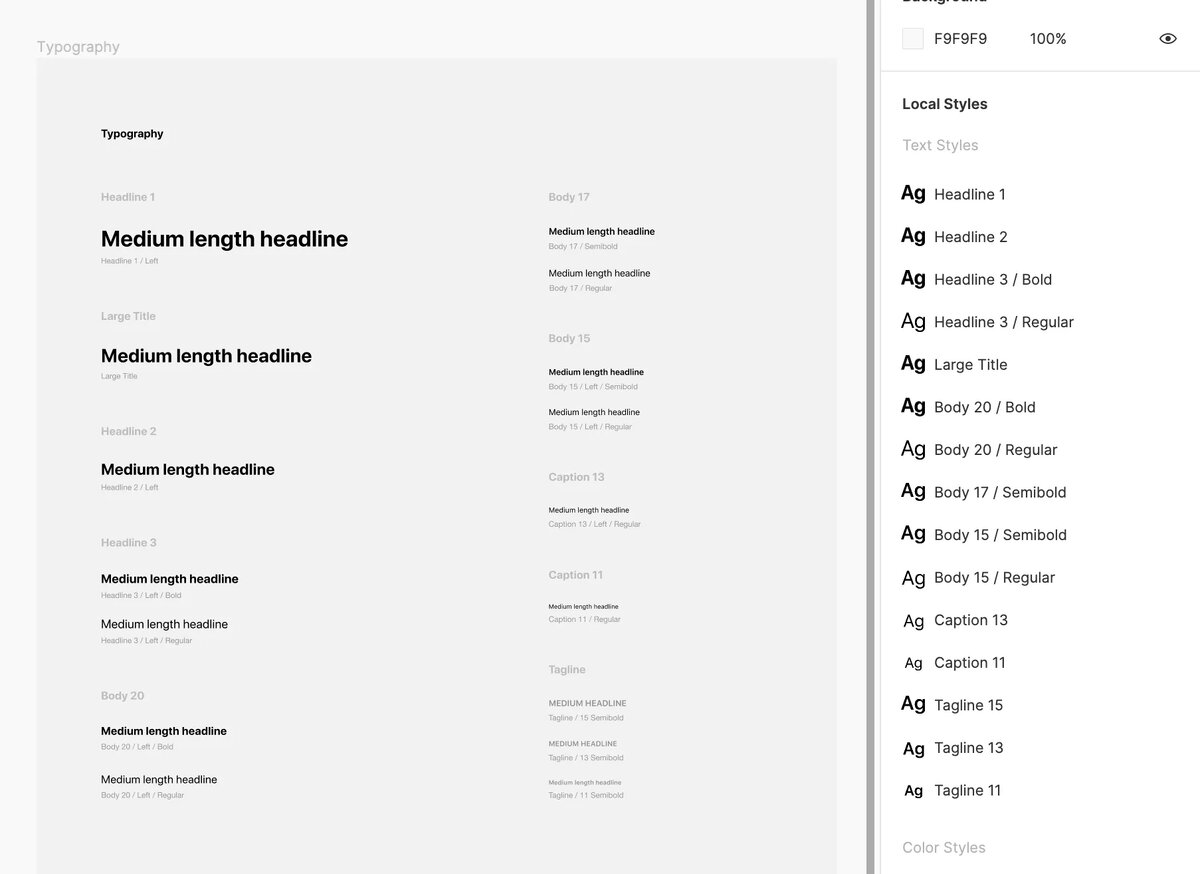Click the Ag icon beside Headline 2
Image resolution: width=1200 pixels, height=874 pixels.
[913, 236]
